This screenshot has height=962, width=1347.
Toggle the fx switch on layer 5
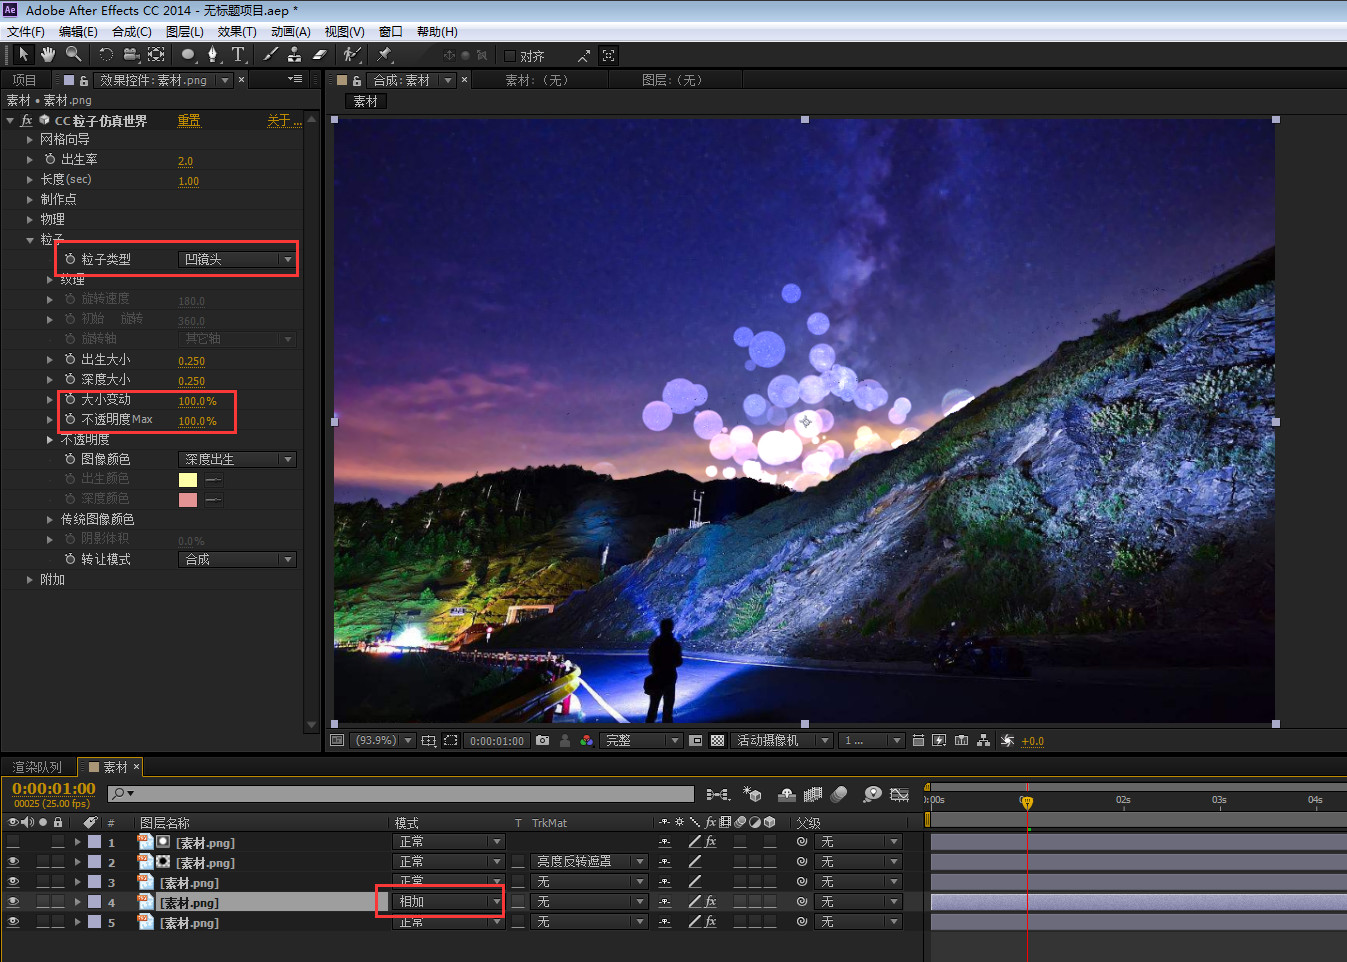711,922
